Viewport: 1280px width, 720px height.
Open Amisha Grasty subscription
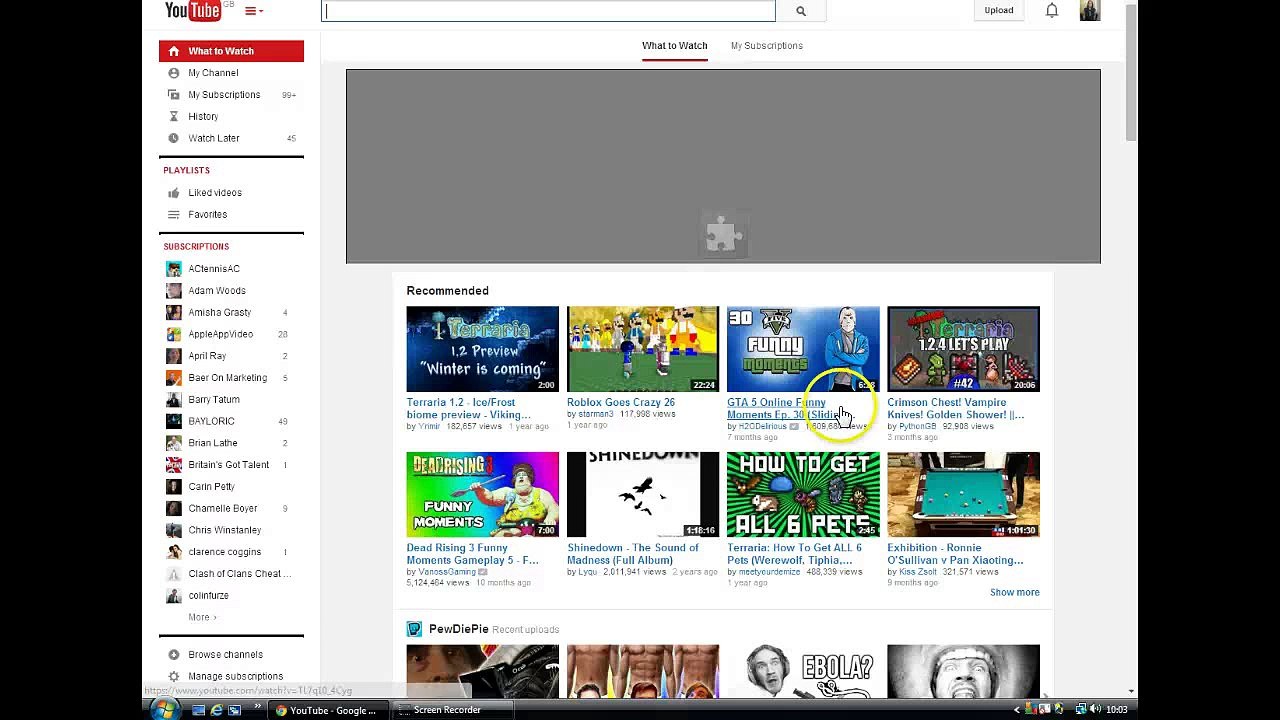(220, 313)
